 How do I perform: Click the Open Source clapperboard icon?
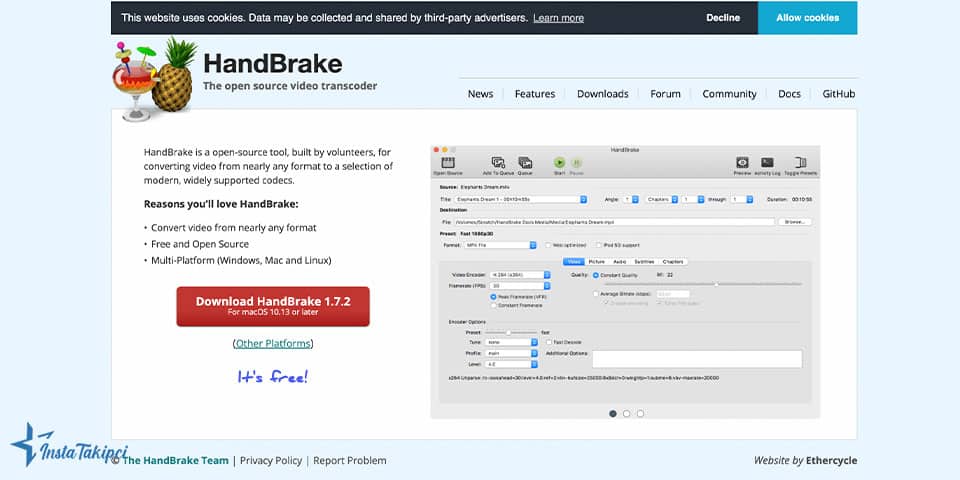coord(448,163)
